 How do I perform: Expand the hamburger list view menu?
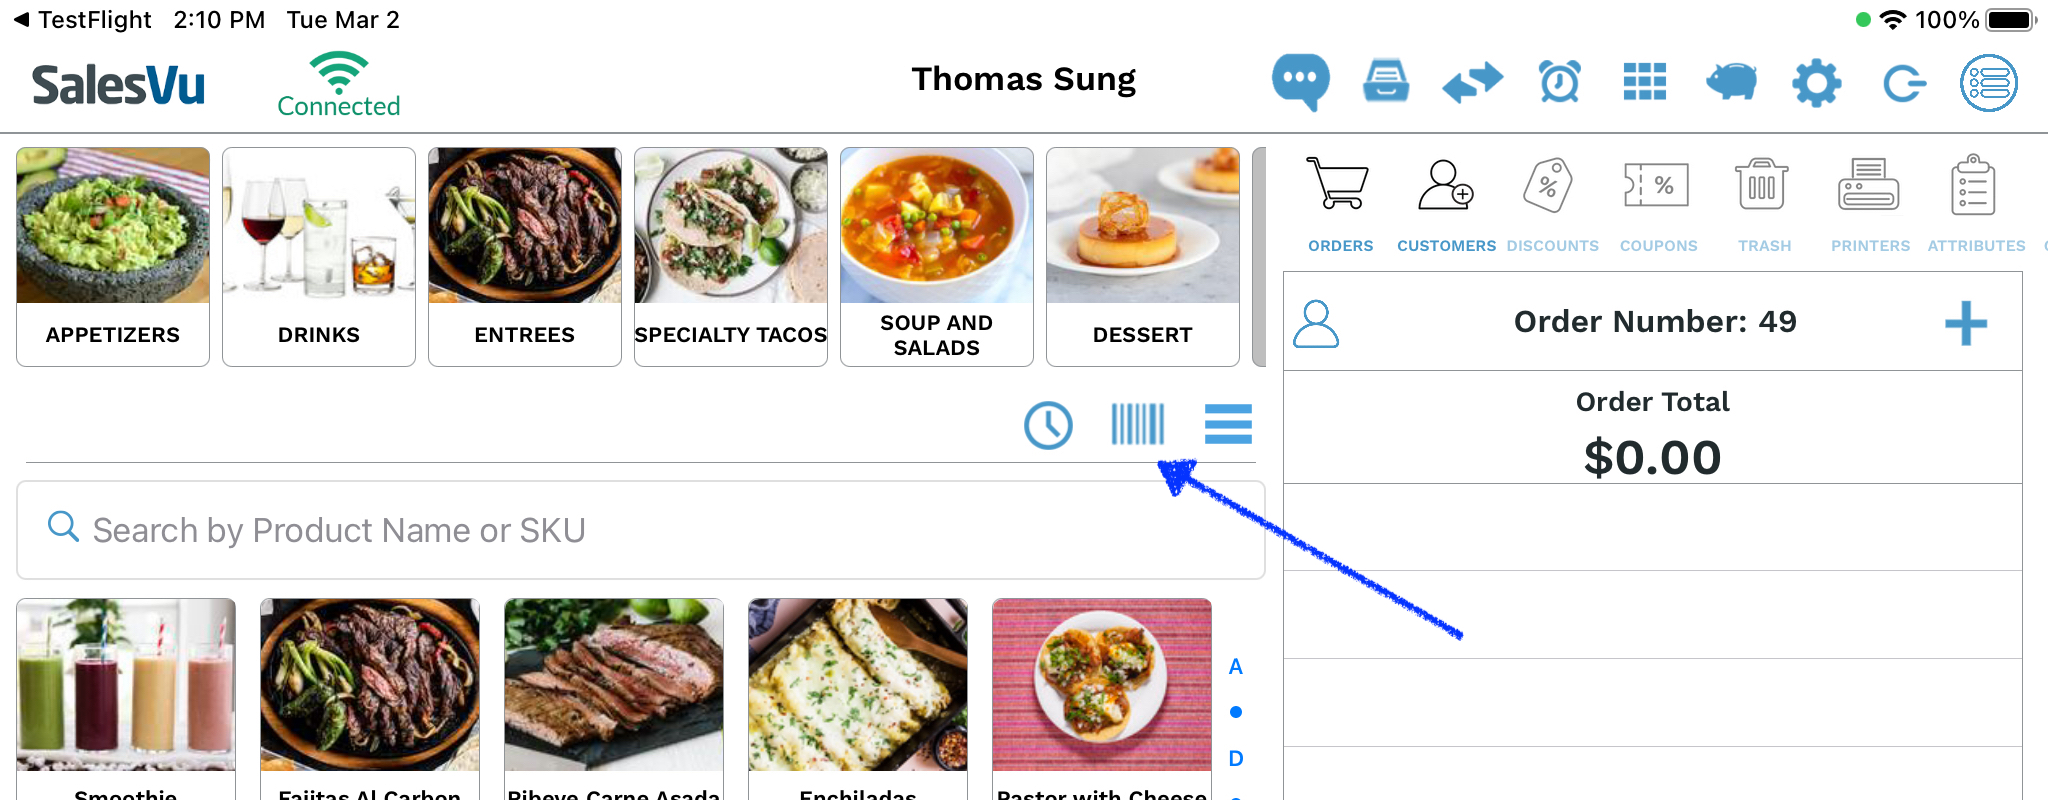pyautogui.click(x=1228, y=424)
